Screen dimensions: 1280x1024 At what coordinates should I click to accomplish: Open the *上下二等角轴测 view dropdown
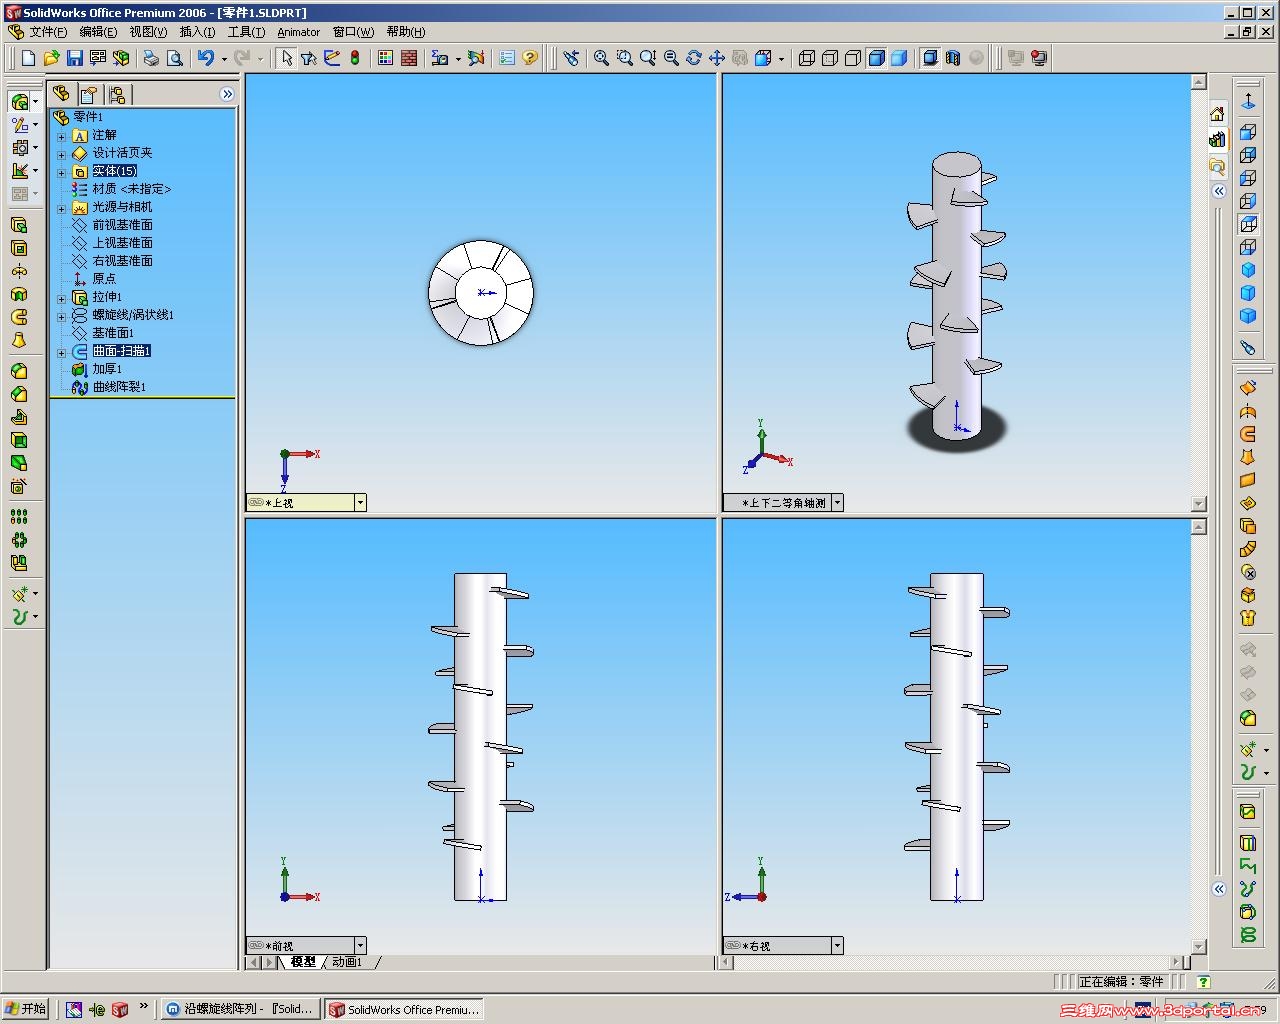(837, 502)
